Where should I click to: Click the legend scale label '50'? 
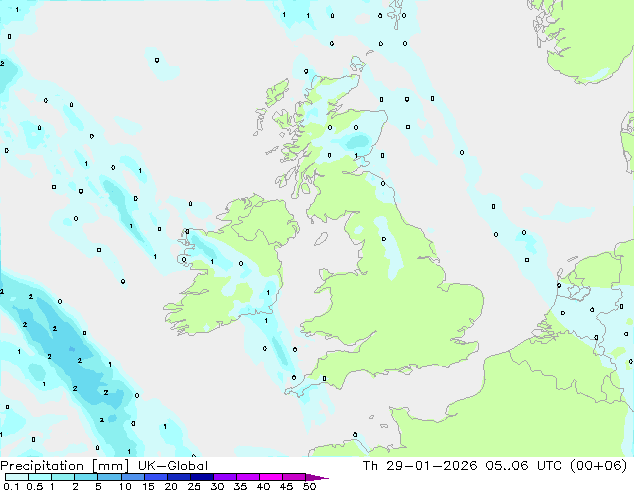click(x=309, y=486)
